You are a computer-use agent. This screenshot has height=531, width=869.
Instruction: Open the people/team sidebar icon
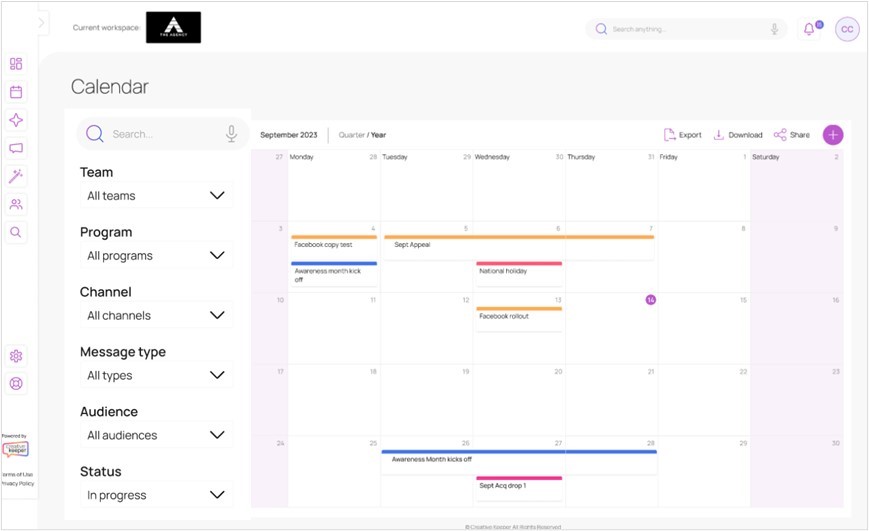tap(16, 204)
